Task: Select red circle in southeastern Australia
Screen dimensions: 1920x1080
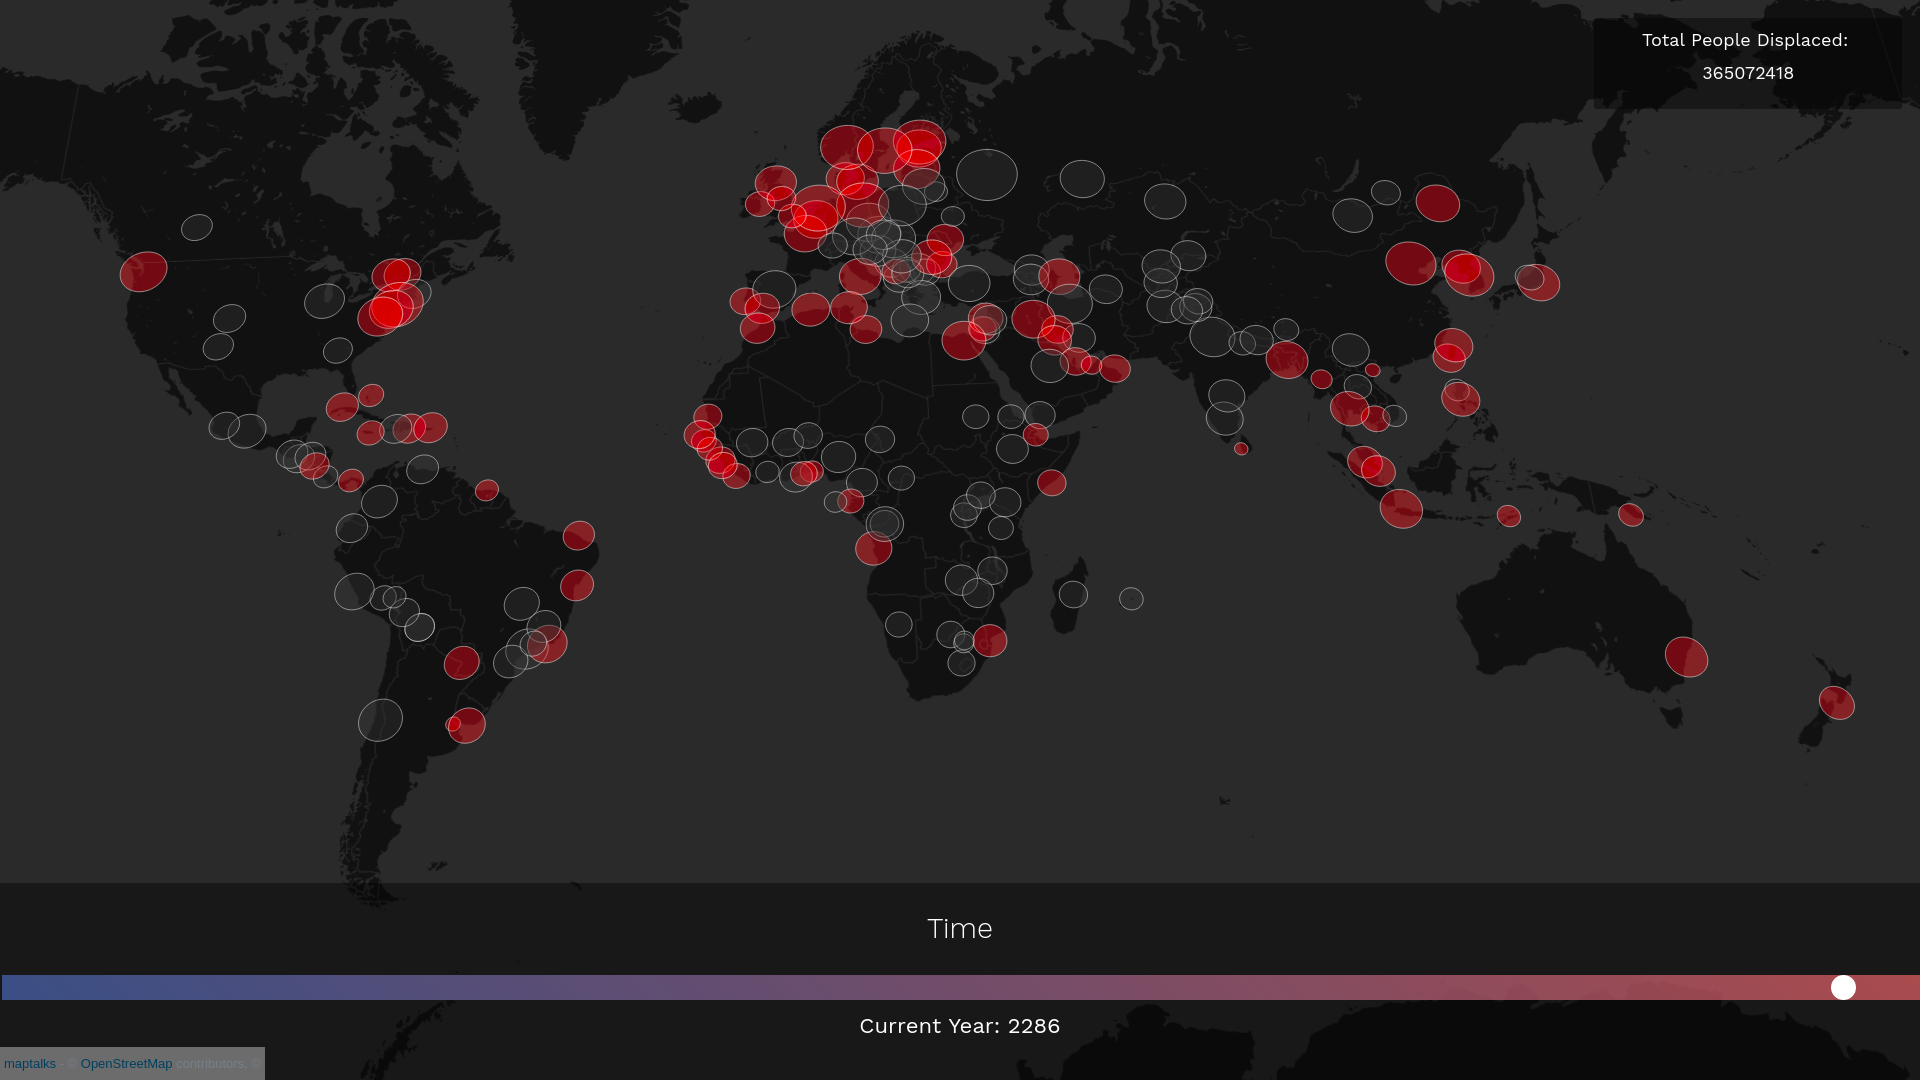Action: tap(1686, 657)
